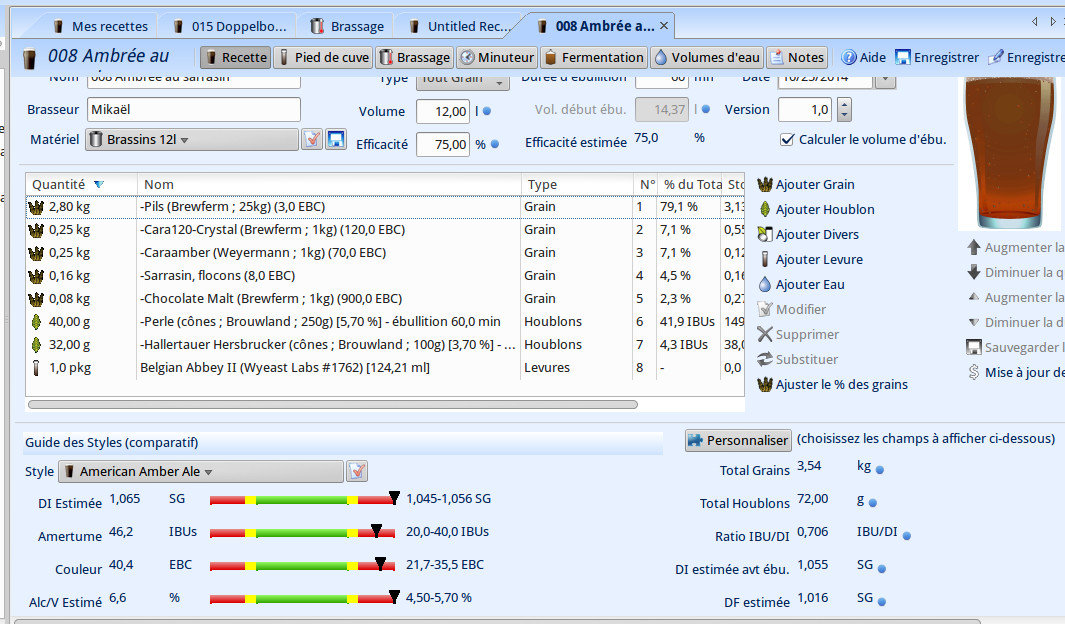Viewport: 1065px width, 624px height.
Task: Open the Pied de cuve section
Action: click(323, 58)
